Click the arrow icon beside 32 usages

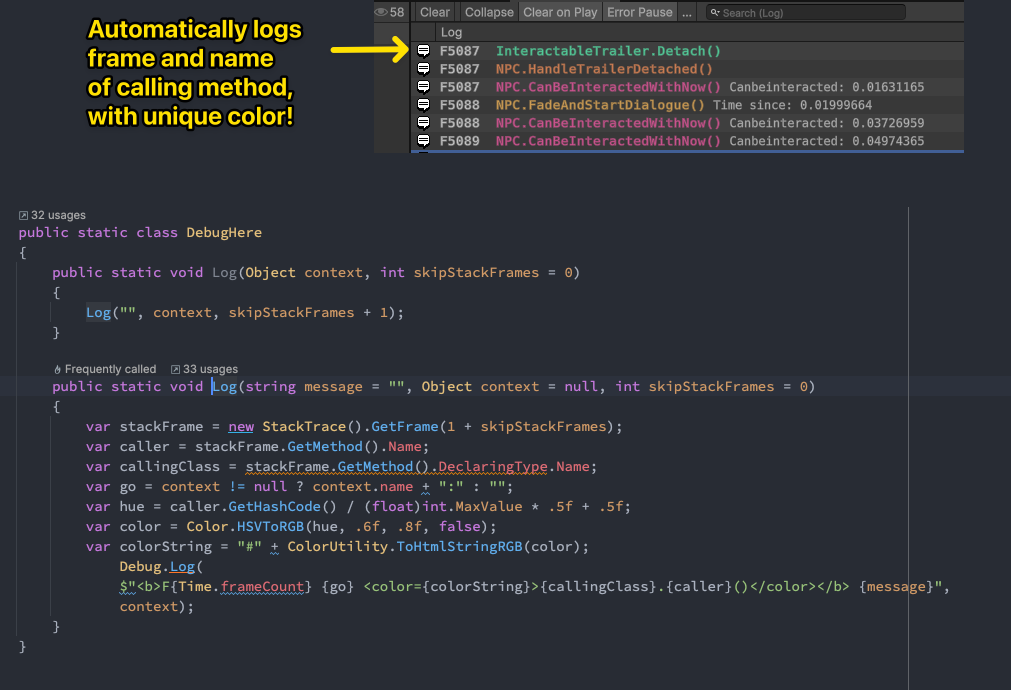(24, 215)
